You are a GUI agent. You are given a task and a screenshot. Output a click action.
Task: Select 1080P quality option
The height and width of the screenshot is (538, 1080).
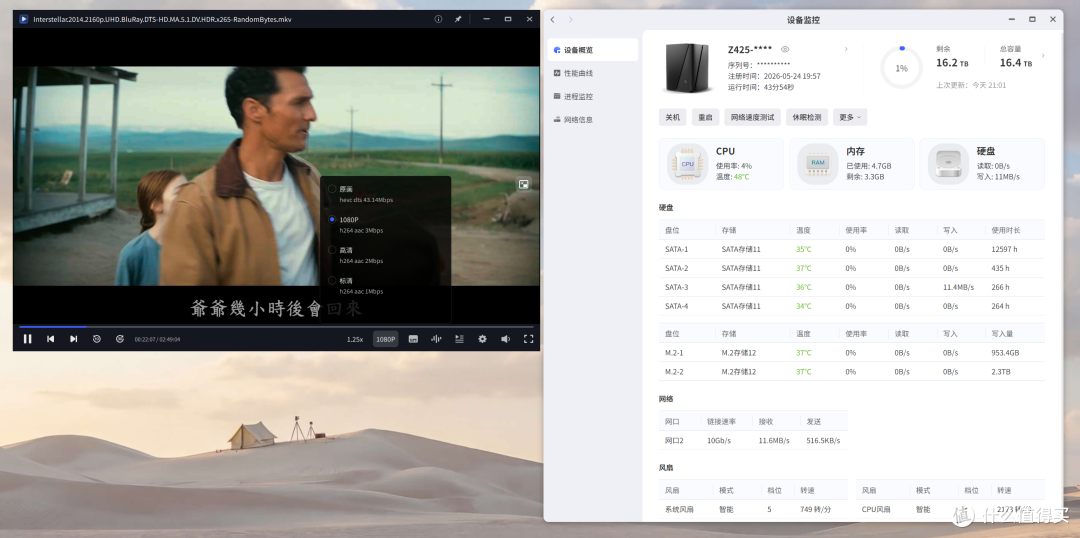coord(386,224)
